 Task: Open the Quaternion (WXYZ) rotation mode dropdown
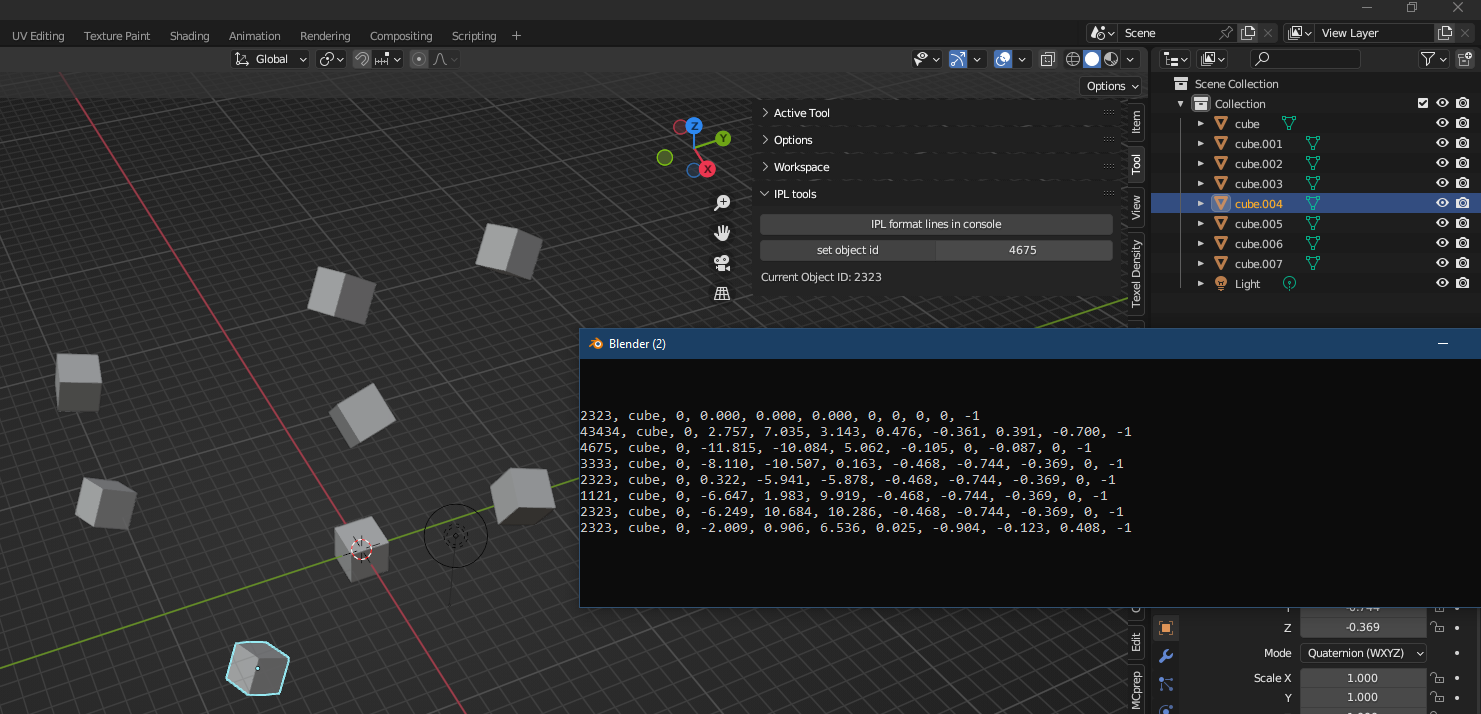(1363, 652)
